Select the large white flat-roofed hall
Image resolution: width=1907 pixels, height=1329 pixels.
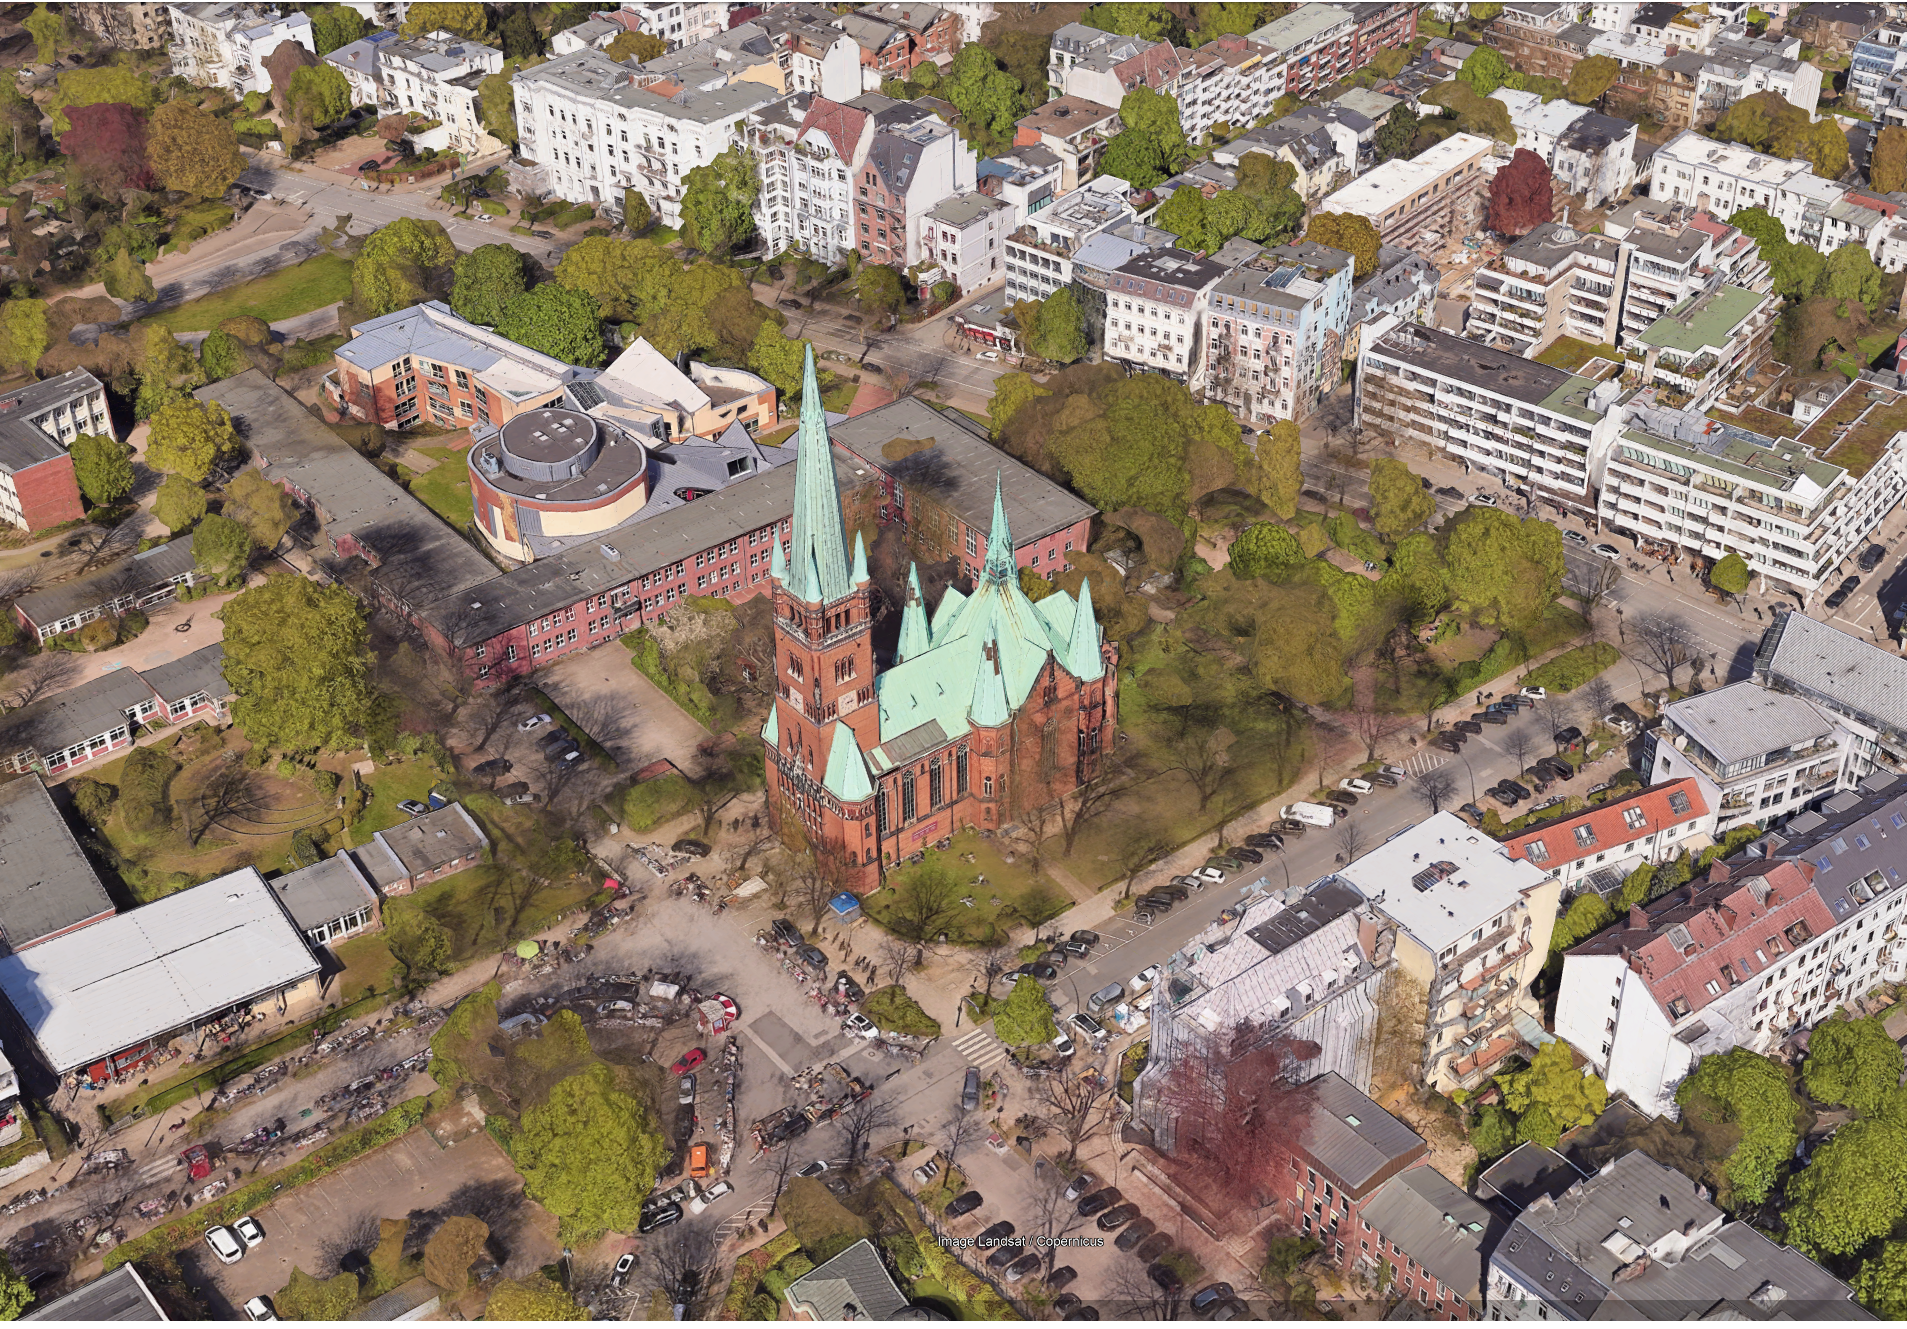point(155,965)
